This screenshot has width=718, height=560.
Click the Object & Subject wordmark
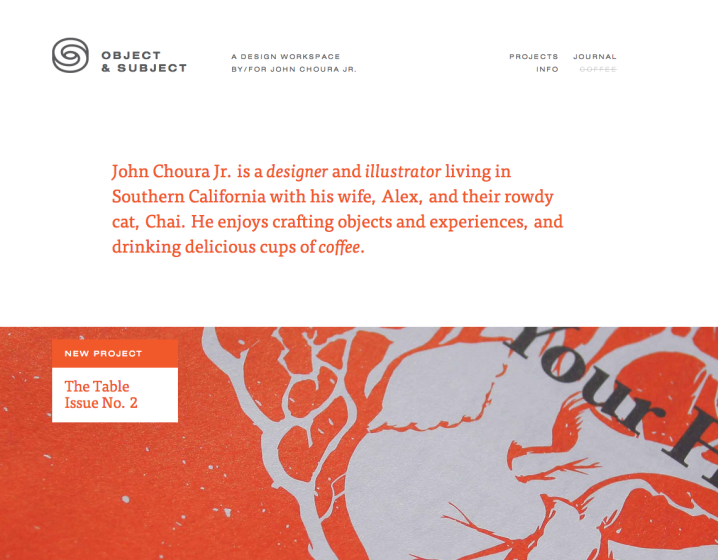click(x=144, y=62)
